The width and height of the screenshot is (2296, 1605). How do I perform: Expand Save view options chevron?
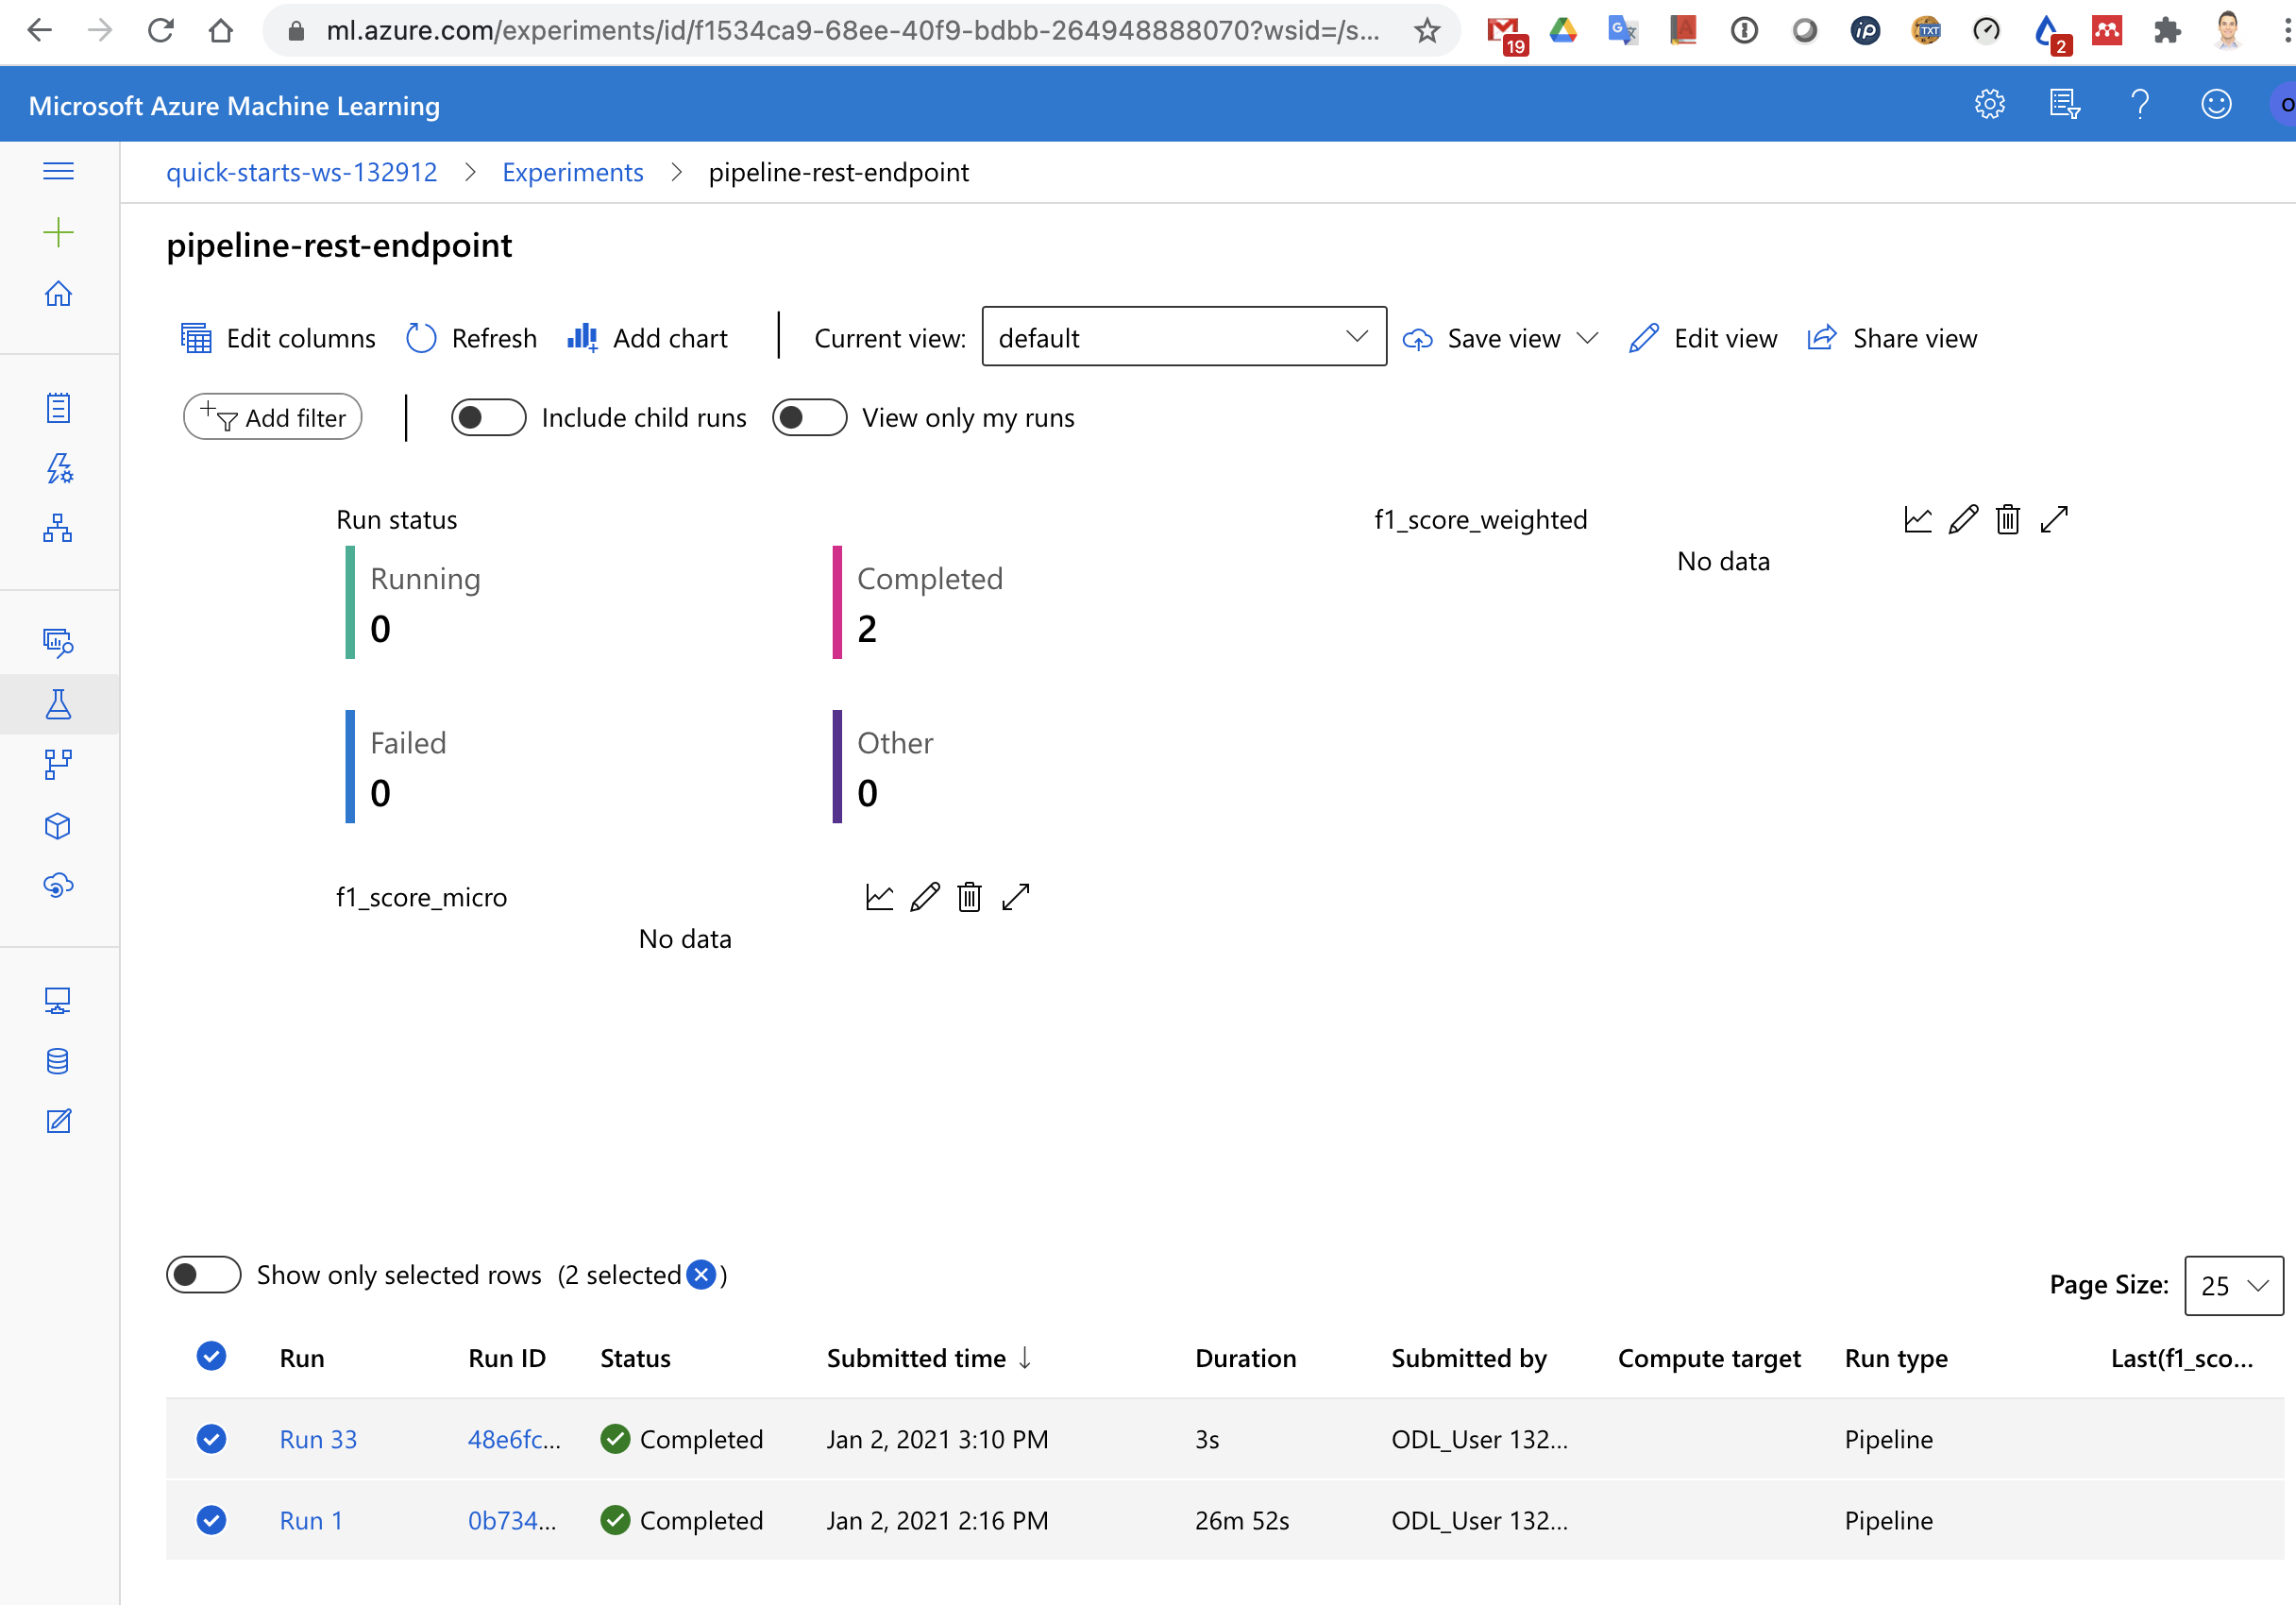click(1587, 338)
